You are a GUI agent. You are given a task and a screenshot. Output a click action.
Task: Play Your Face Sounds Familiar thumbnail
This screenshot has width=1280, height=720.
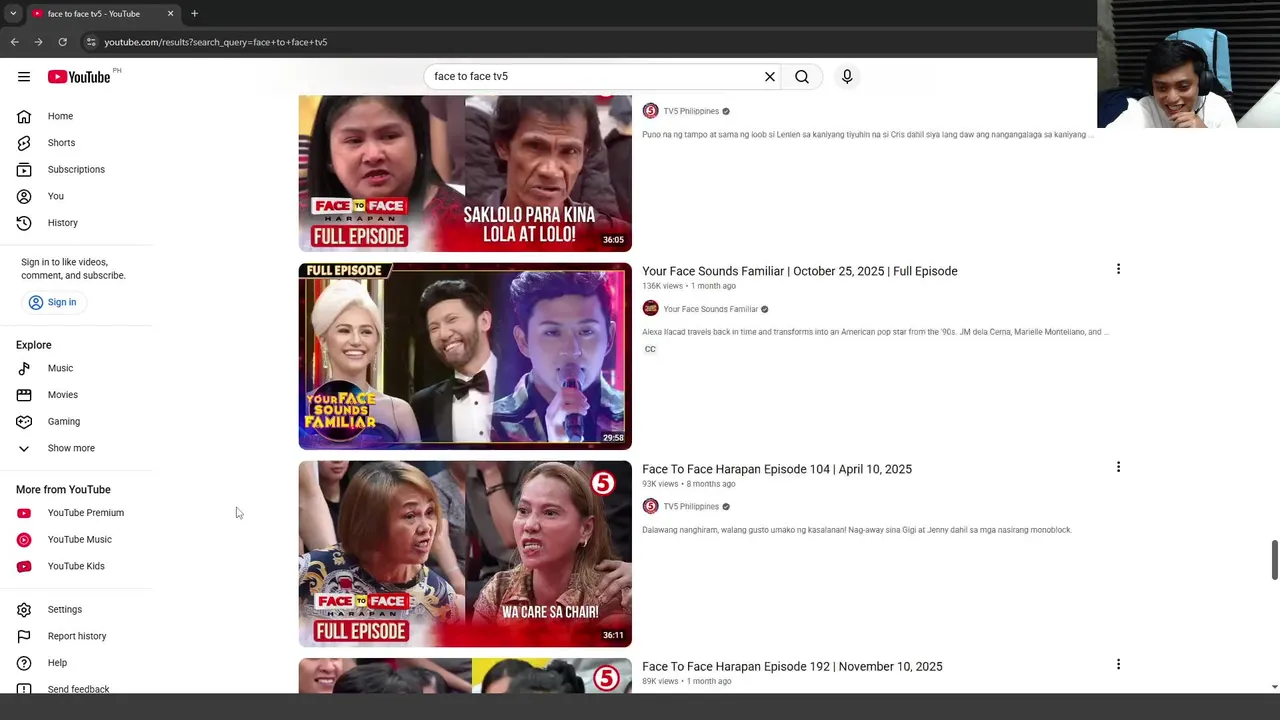[465, 356]
